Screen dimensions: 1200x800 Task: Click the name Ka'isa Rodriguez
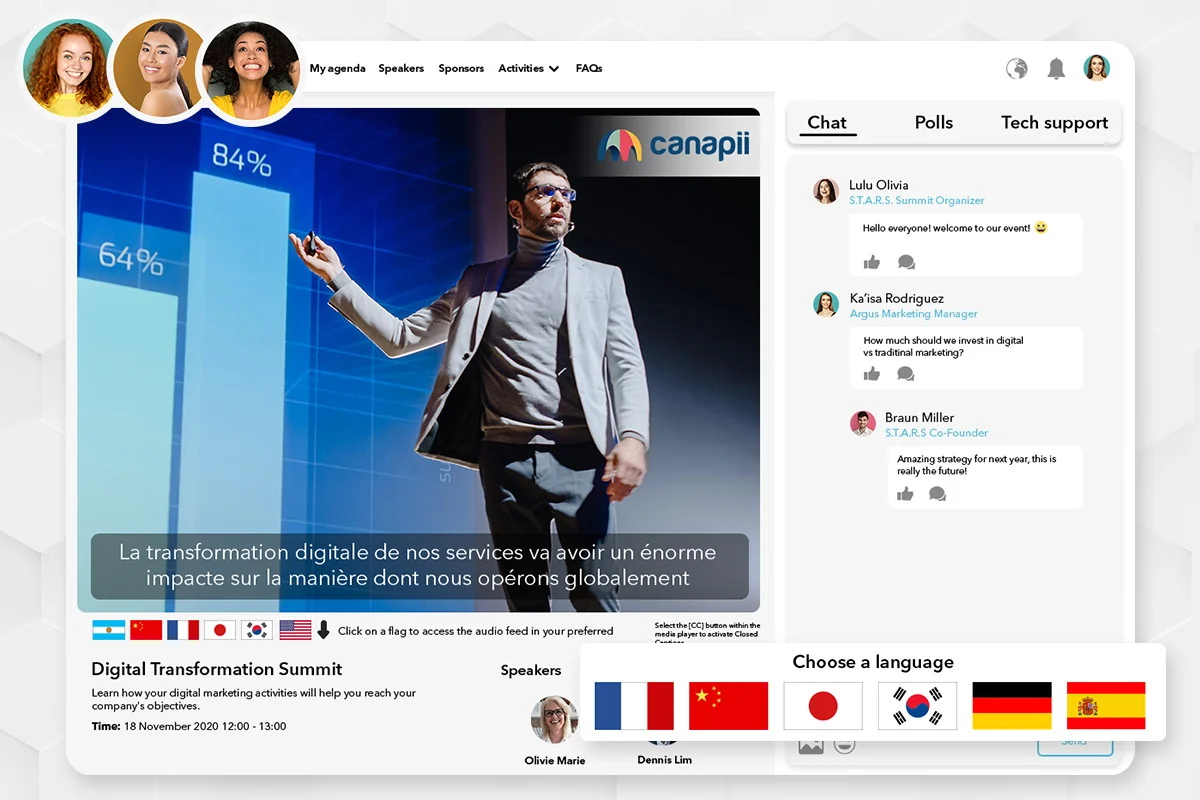897,298
